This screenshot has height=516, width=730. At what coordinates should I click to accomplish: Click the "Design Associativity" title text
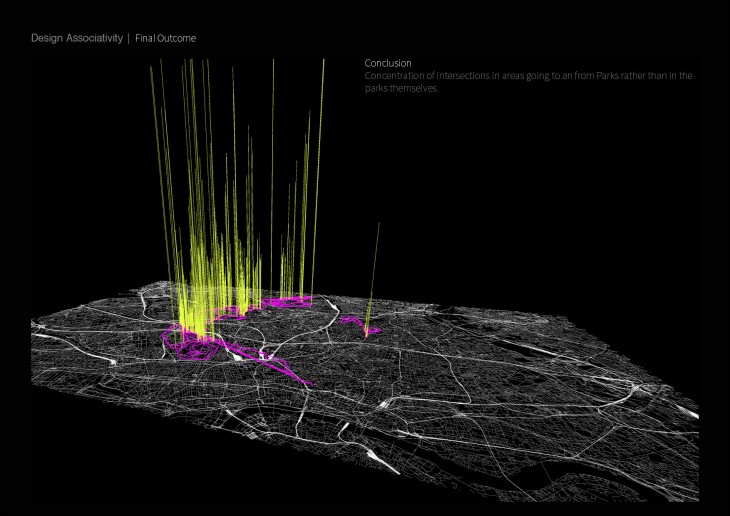pos(76,38)
